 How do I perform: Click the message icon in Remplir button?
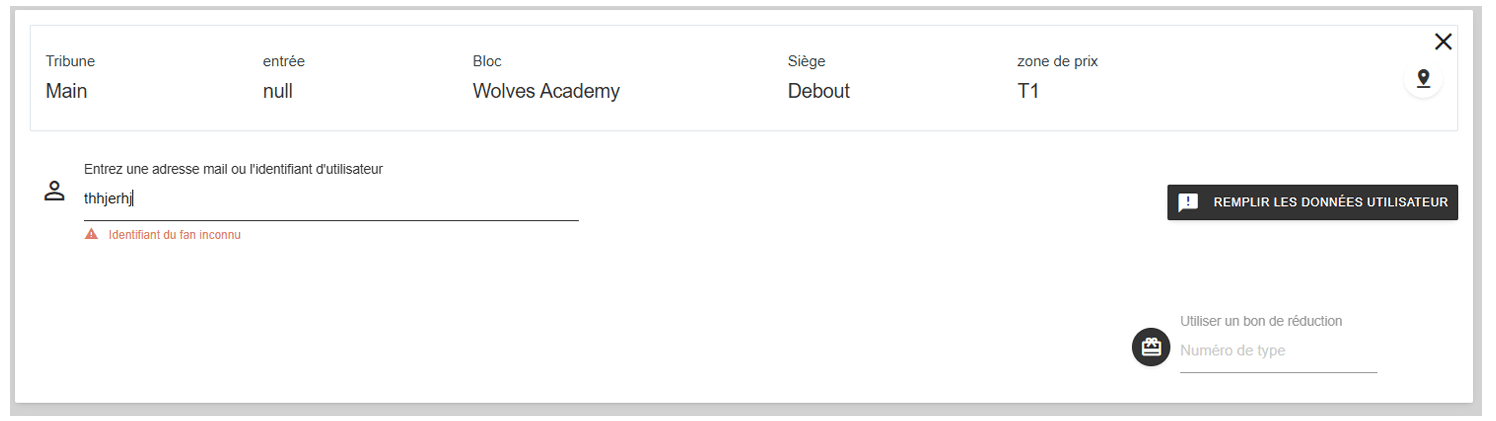coord(1188,203)
